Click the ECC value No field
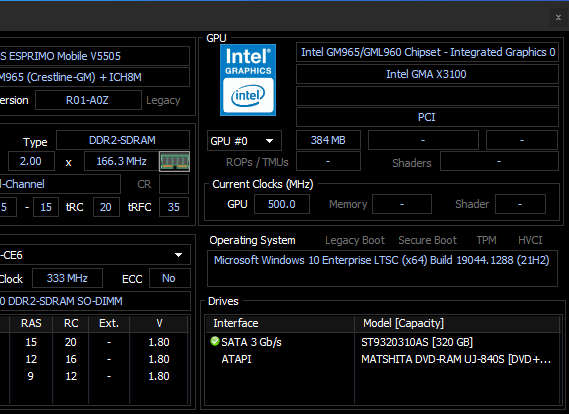The image size is (569, 414). tap(169, 278)
